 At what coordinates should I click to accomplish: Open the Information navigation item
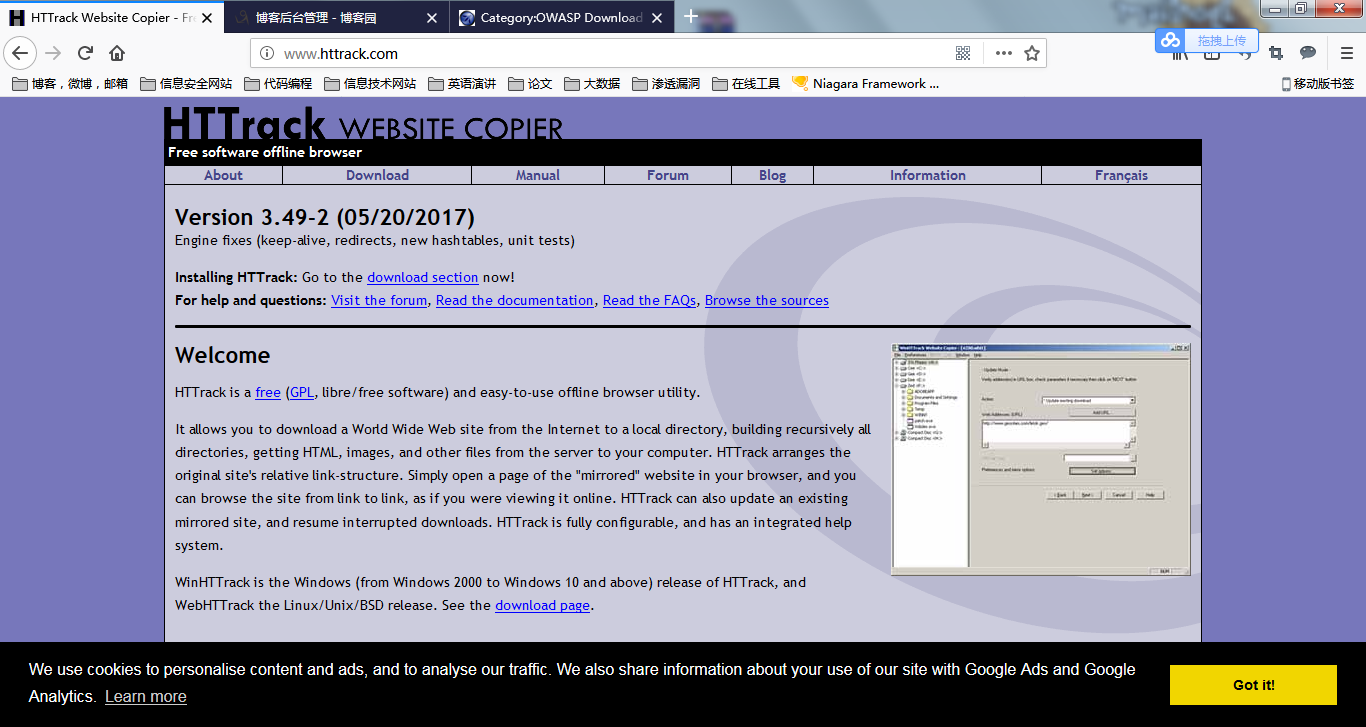coord(928,175)
